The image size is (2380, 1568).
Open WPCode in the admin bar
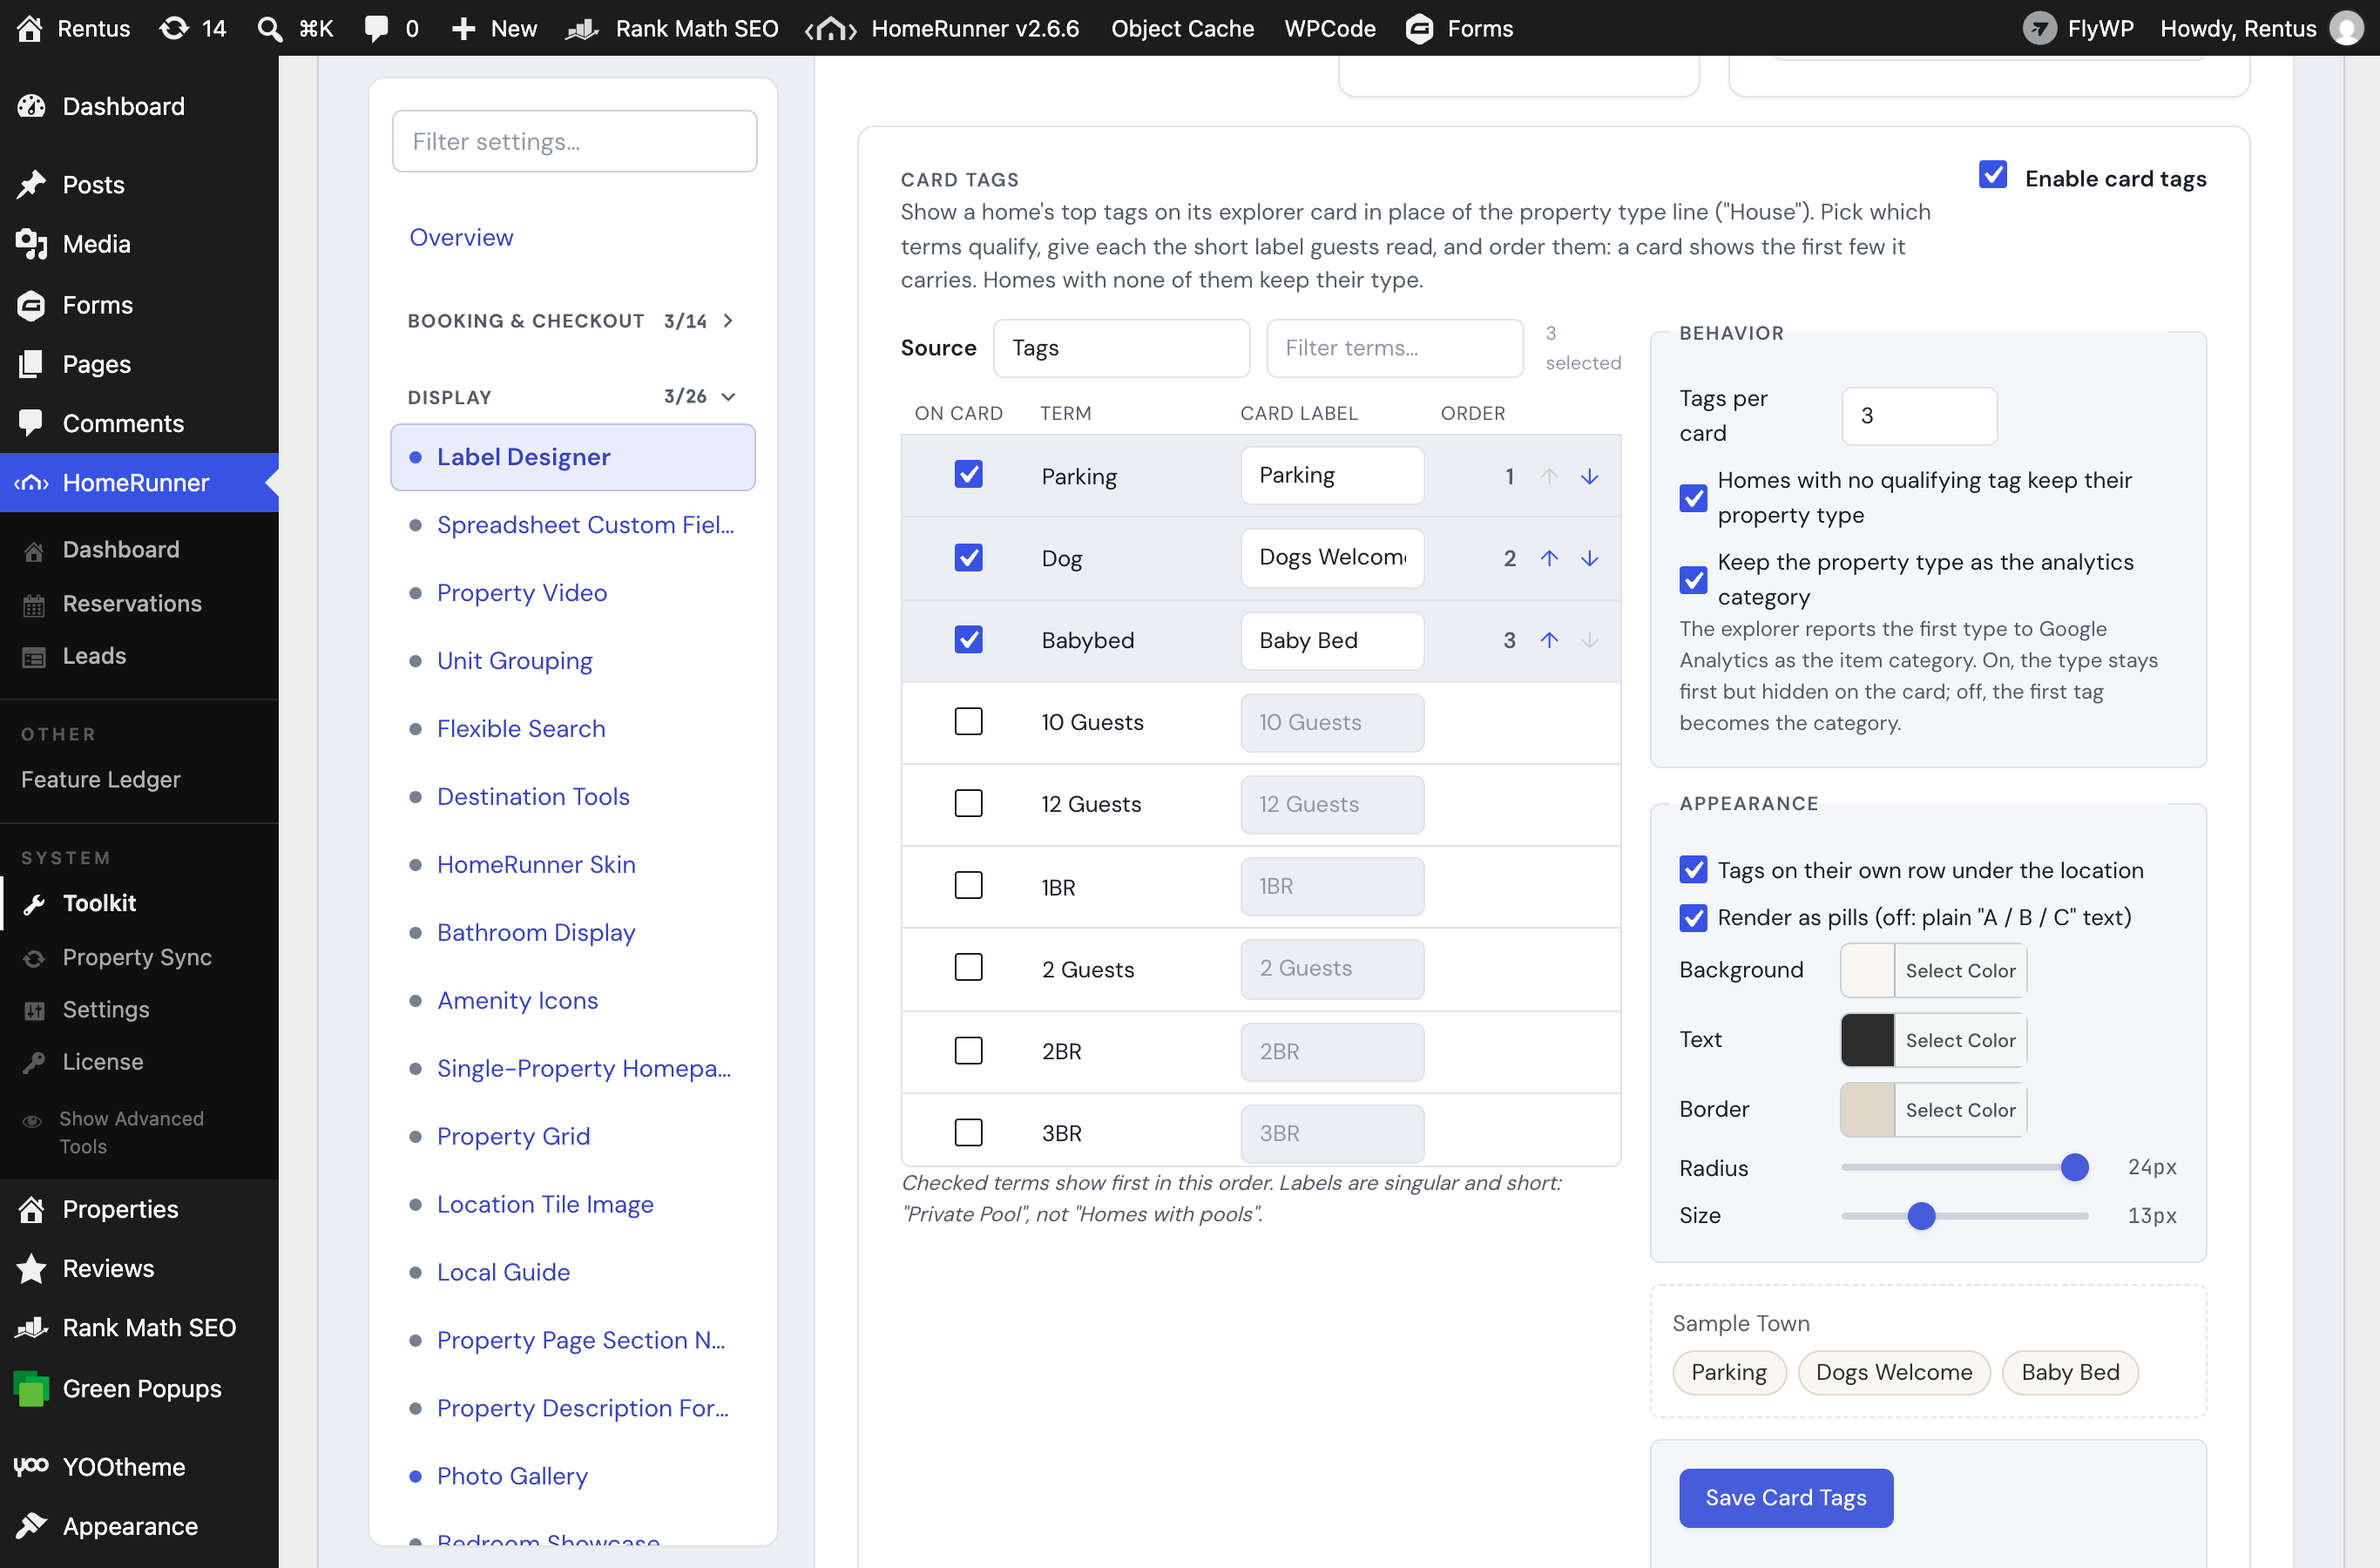click(1329, 28)
